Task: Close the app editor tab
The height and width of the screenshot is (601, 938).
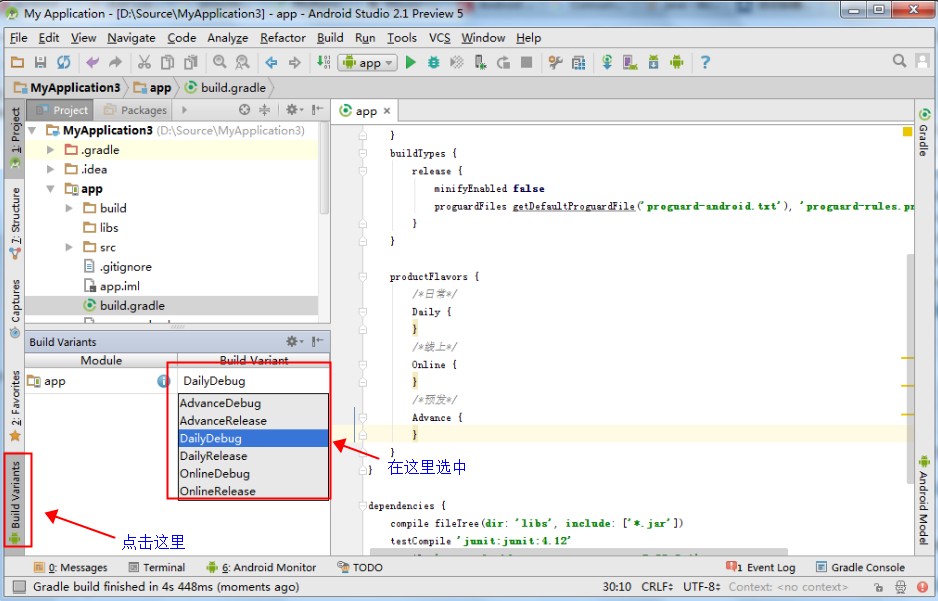Action: click(x=387, y=111)
